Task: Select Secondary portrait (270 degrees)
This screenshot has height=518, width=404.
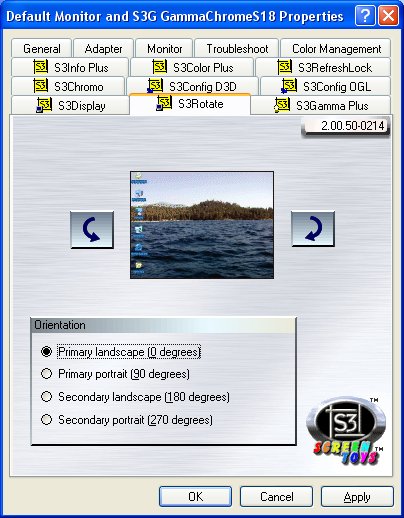Action: 126,420
